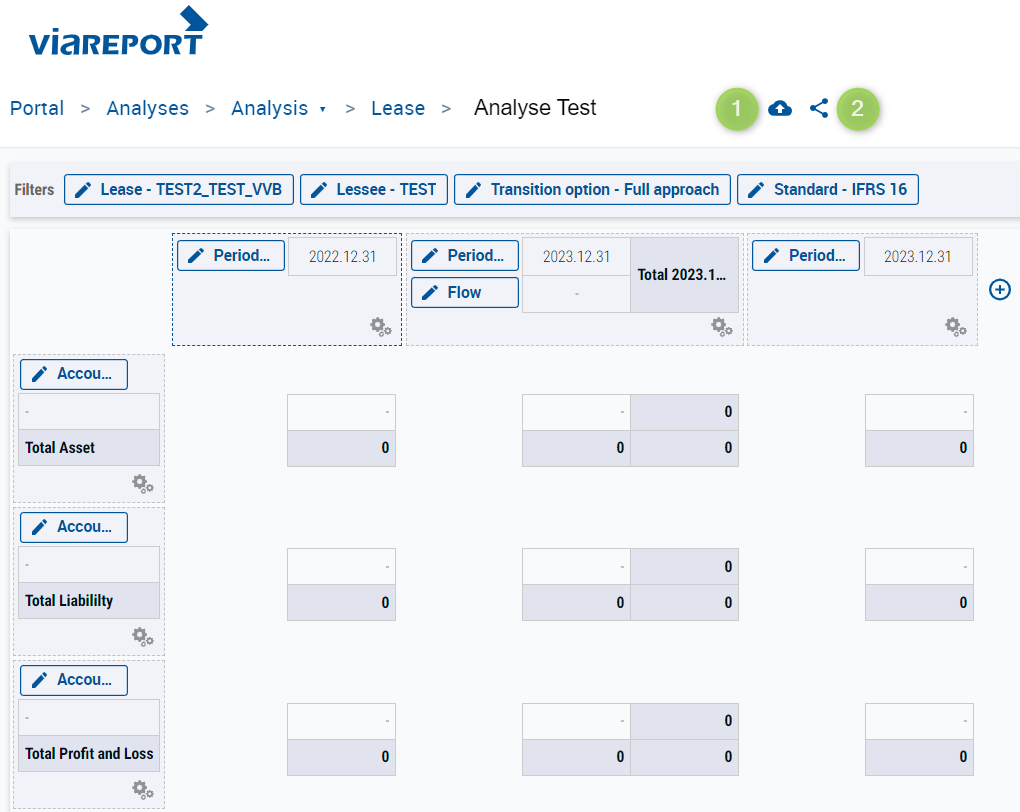Click the Viareport logo
Viewport: 1020px width, 812px height.
click(118, 31)
